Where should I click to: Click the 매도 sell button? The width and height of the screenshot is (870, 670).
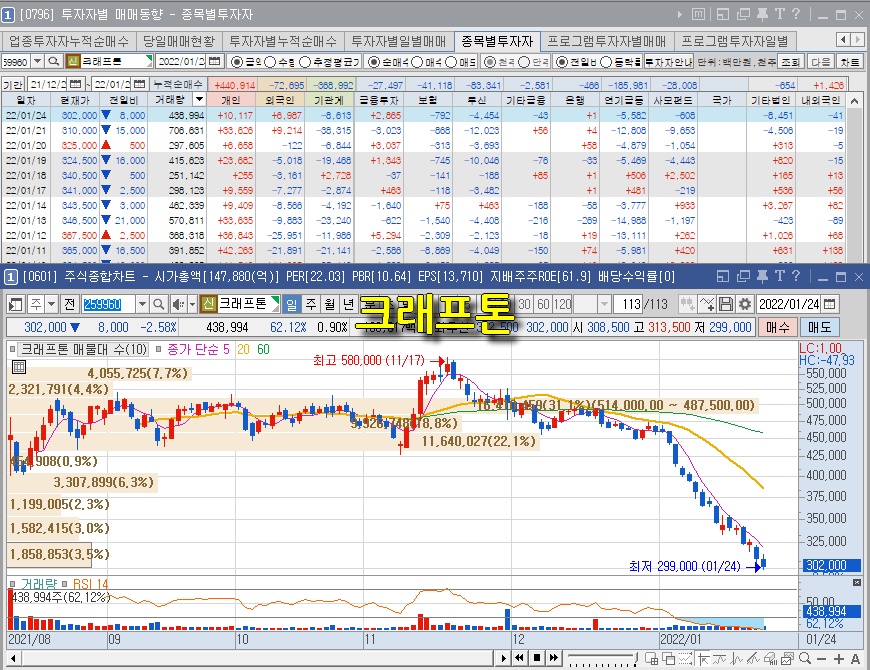click(820, 327)
